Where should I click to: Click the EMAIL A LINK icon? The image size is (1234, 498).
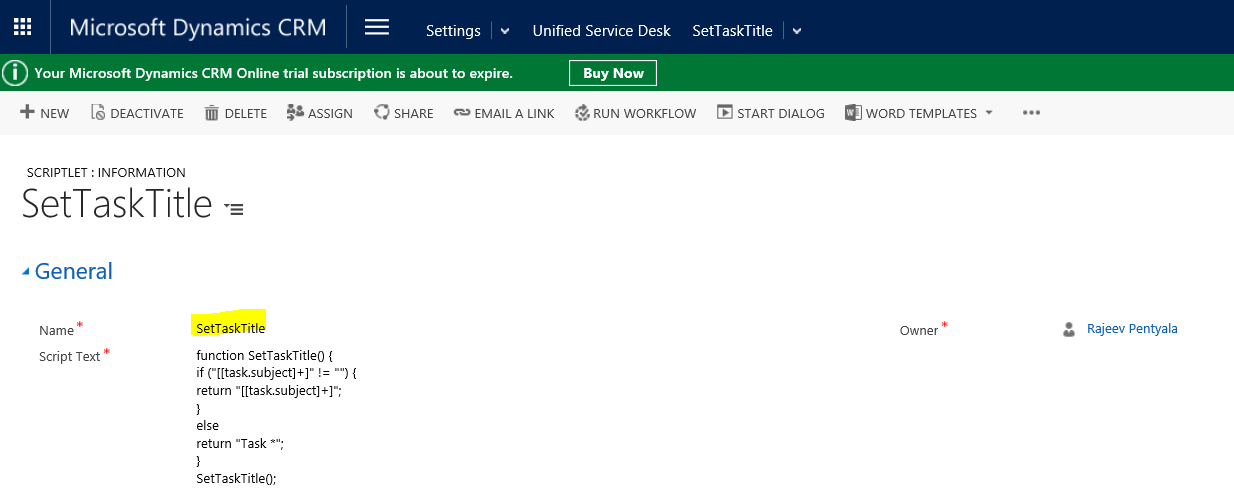(x=461, y=113)
